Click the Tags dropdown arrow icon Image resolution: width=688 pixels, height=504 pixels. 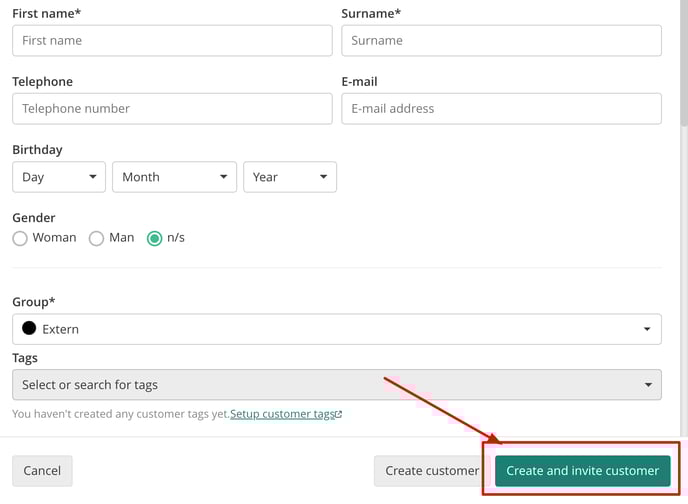coord(648,385)
